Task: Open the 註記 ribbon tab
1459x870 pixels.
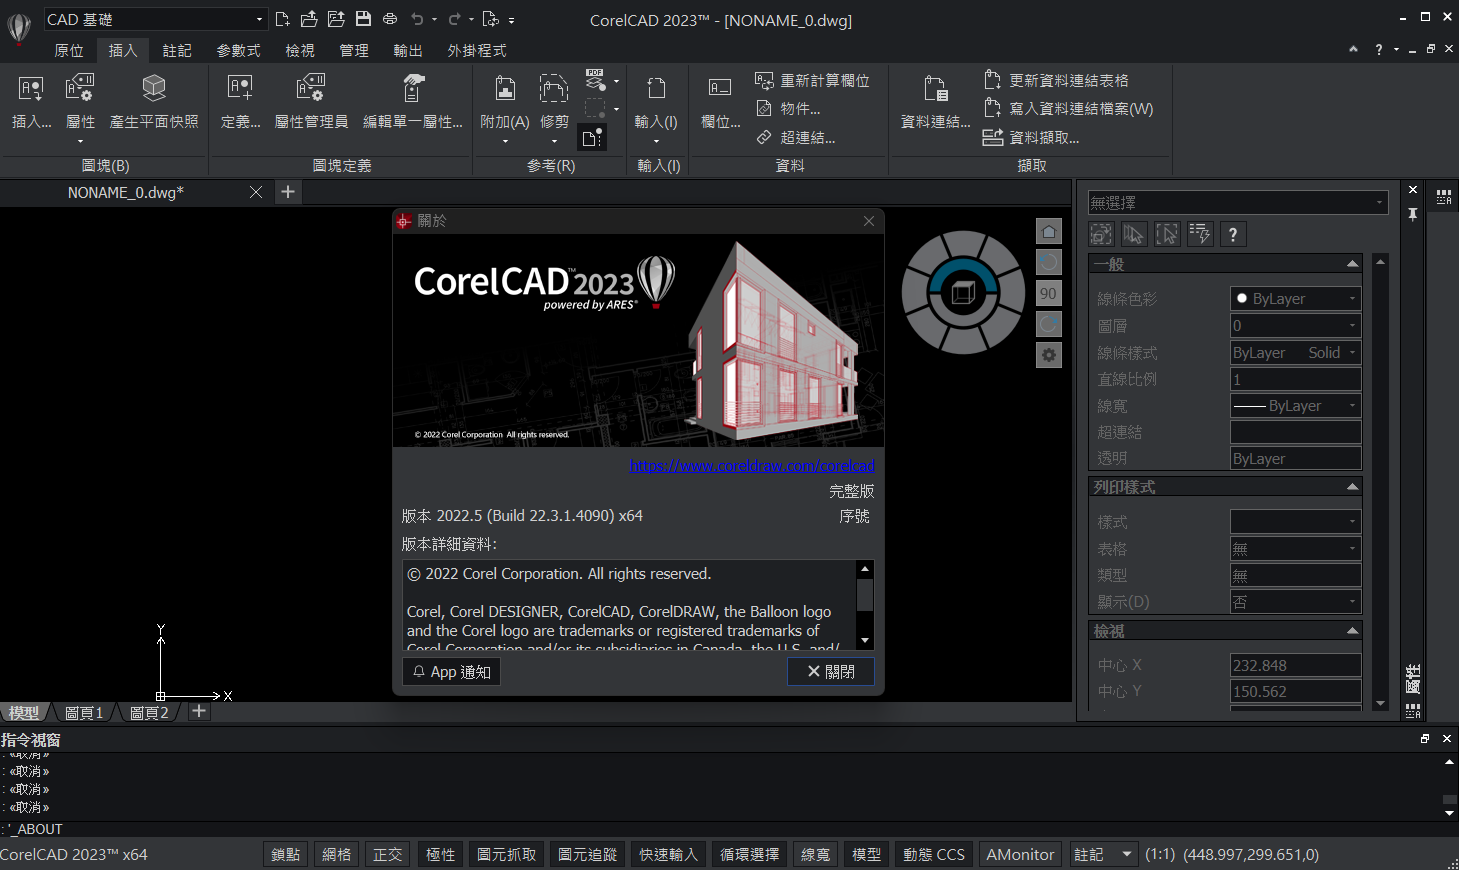Action: click(177, 50)
